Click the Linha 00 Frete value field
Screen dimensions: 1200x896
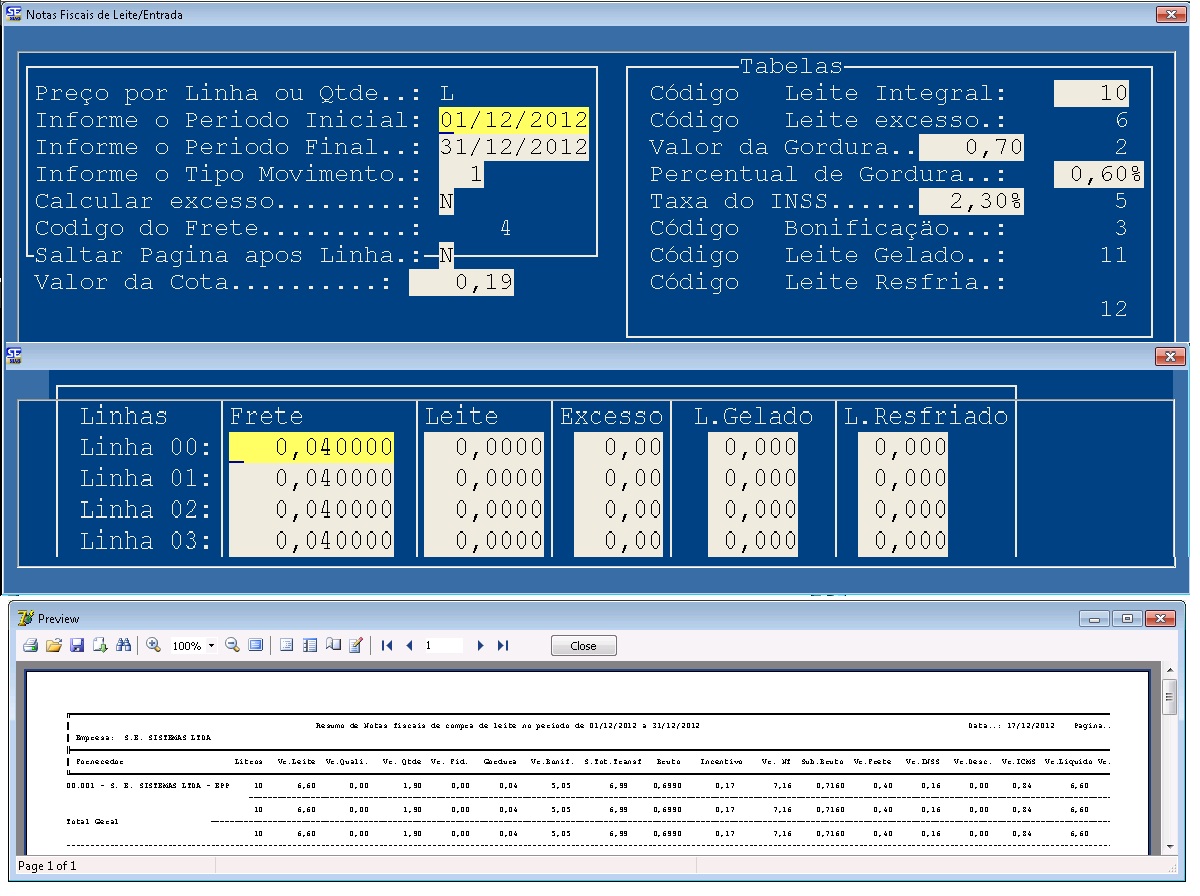(x=312, y=447)
